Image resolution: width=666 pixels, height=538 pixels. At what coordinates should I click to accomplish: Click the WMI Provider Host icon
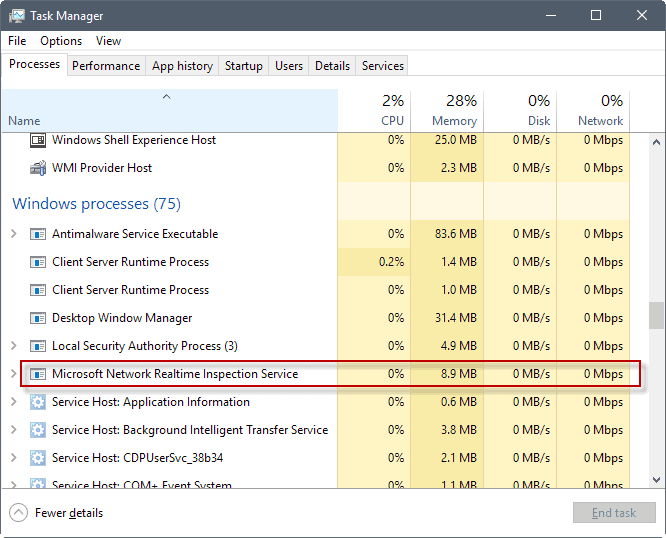(x=38, y=168)
